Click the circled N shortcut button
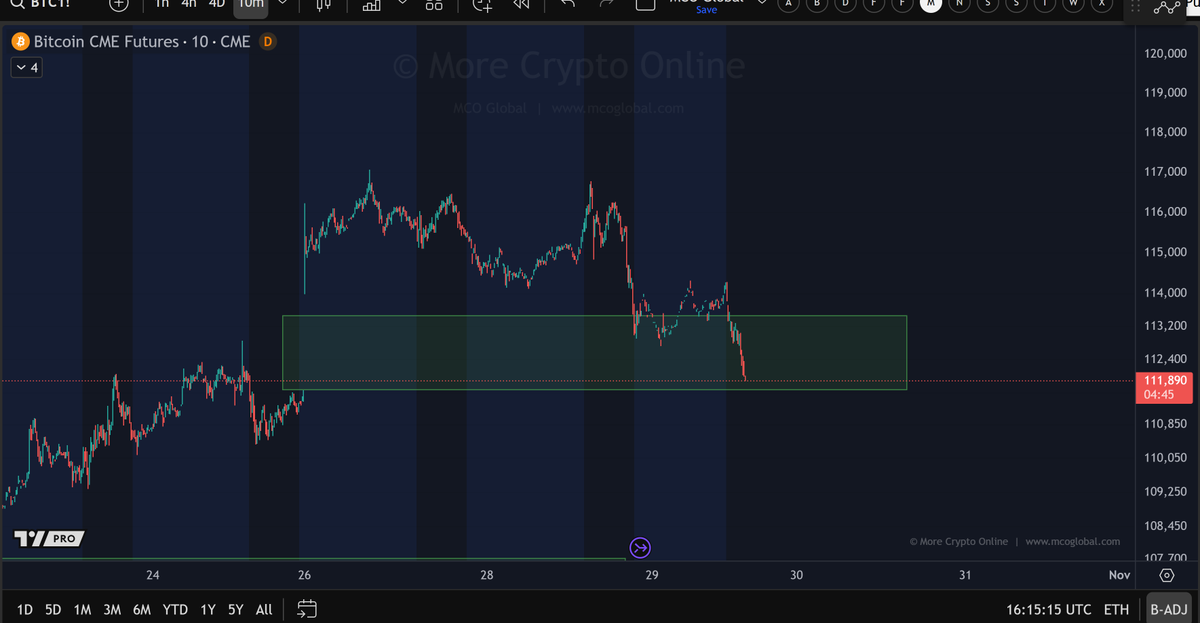Image resolution: width=1200 pixels, height=623 pixels. point(960,4)
